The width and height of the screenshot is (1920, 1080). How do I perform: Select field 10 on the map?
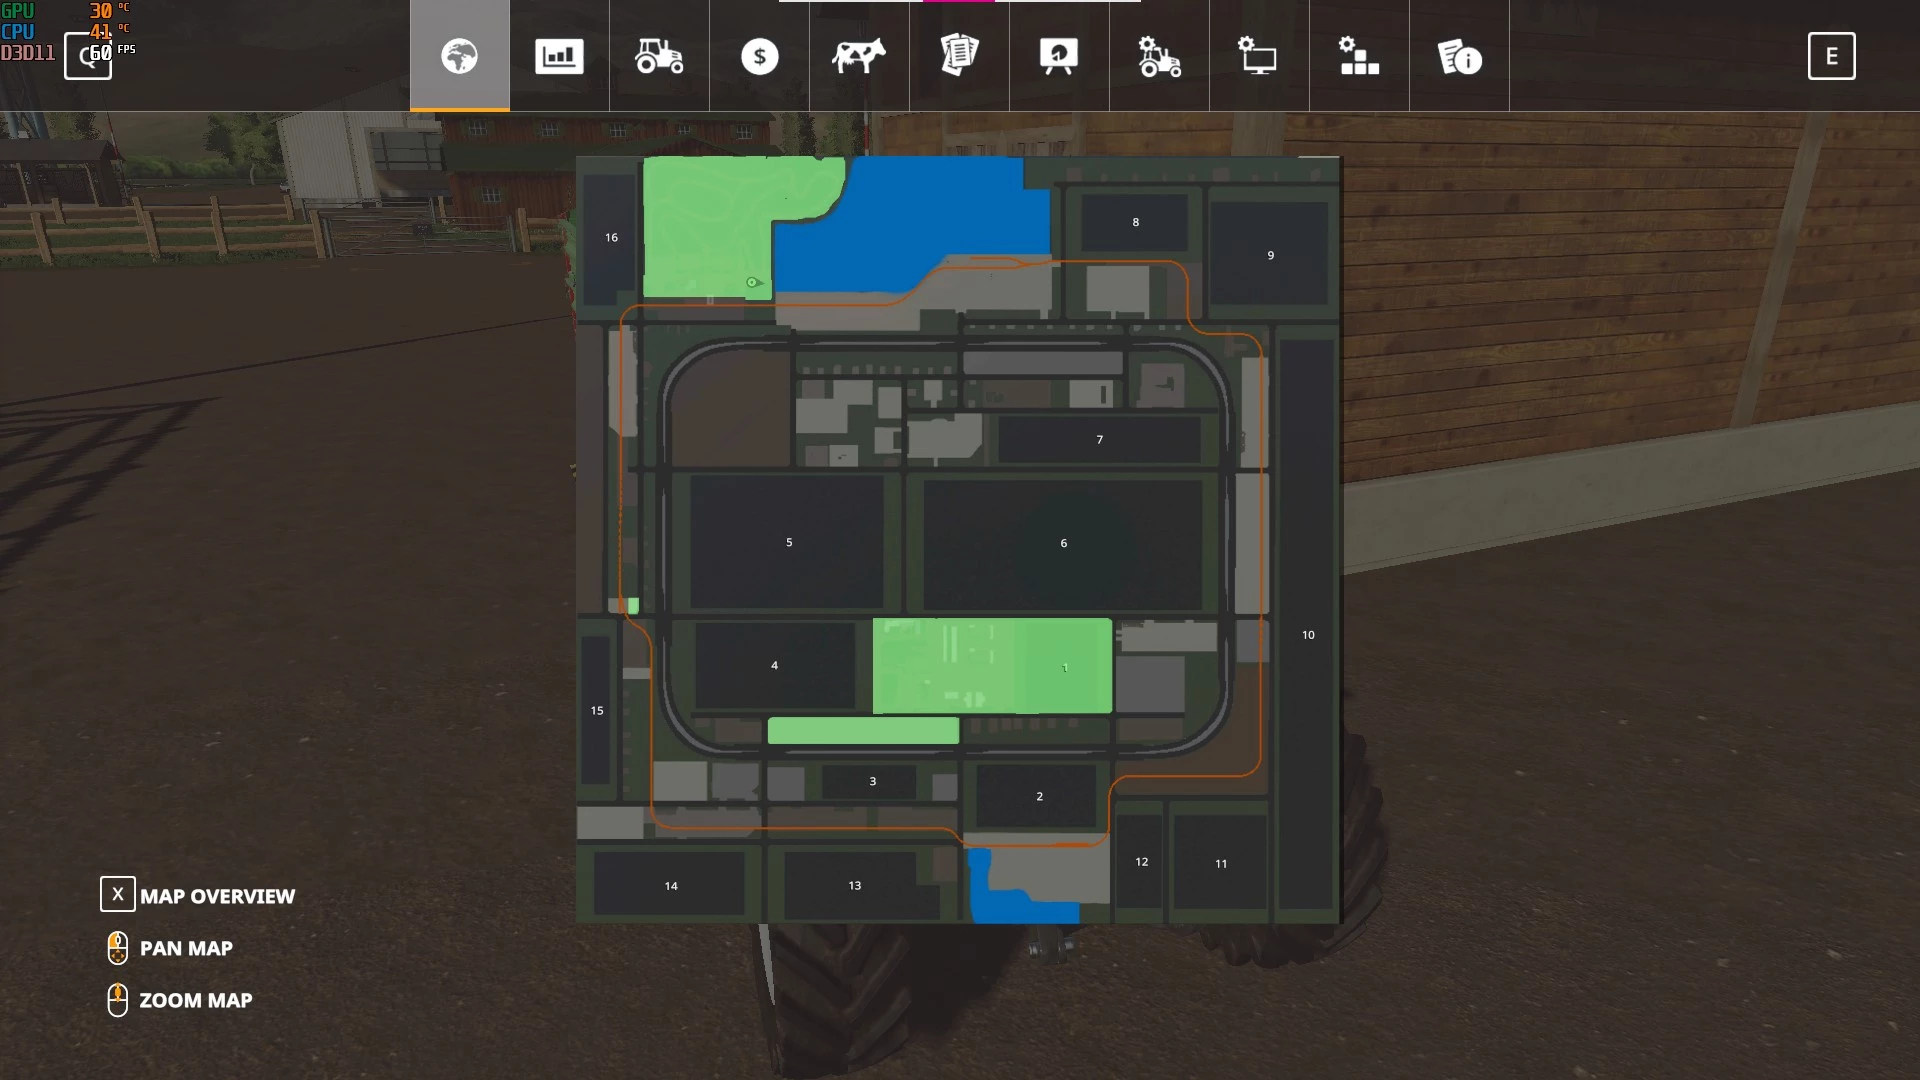tap(1308, 634)
